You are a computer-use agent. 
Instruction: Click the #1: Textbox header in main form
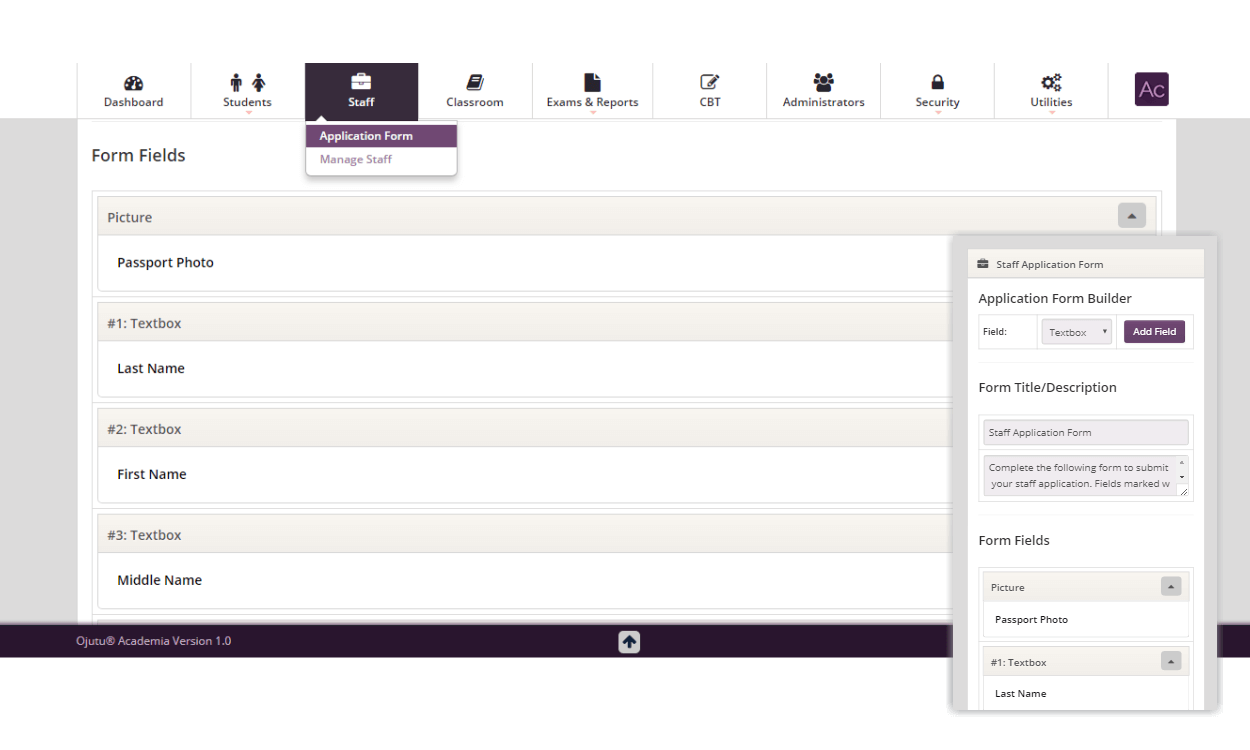[x=145, y=324]
